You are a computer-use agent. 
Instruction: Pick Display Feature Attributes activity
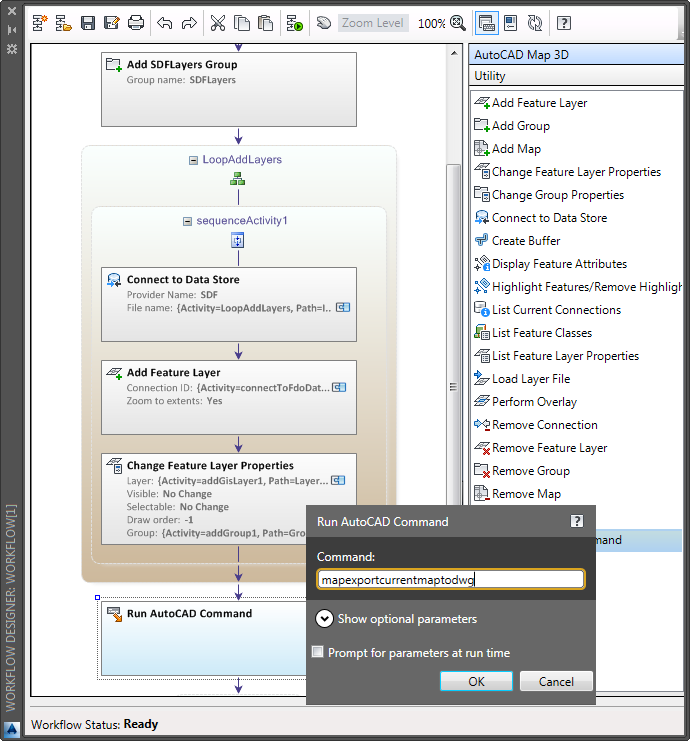point(550,264)
